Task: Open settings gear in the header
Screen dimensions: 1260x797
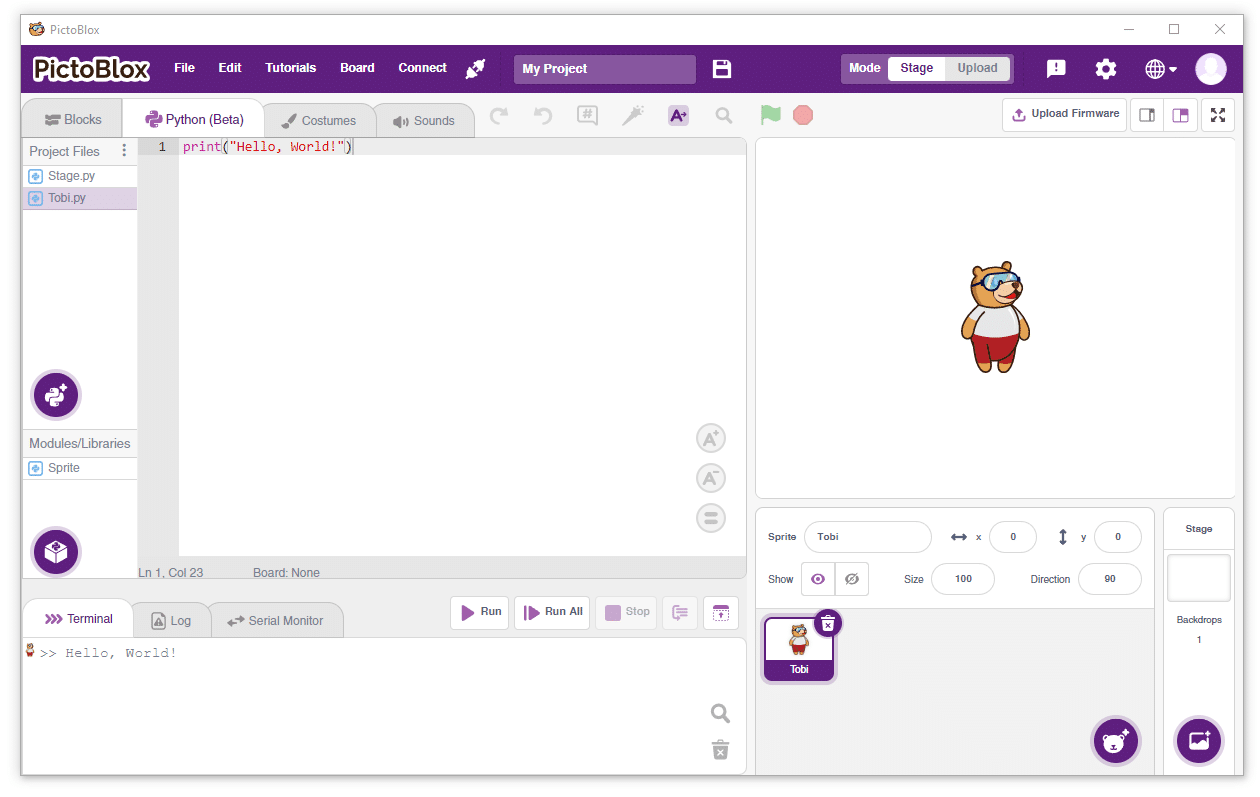Action: (1106, 69)
